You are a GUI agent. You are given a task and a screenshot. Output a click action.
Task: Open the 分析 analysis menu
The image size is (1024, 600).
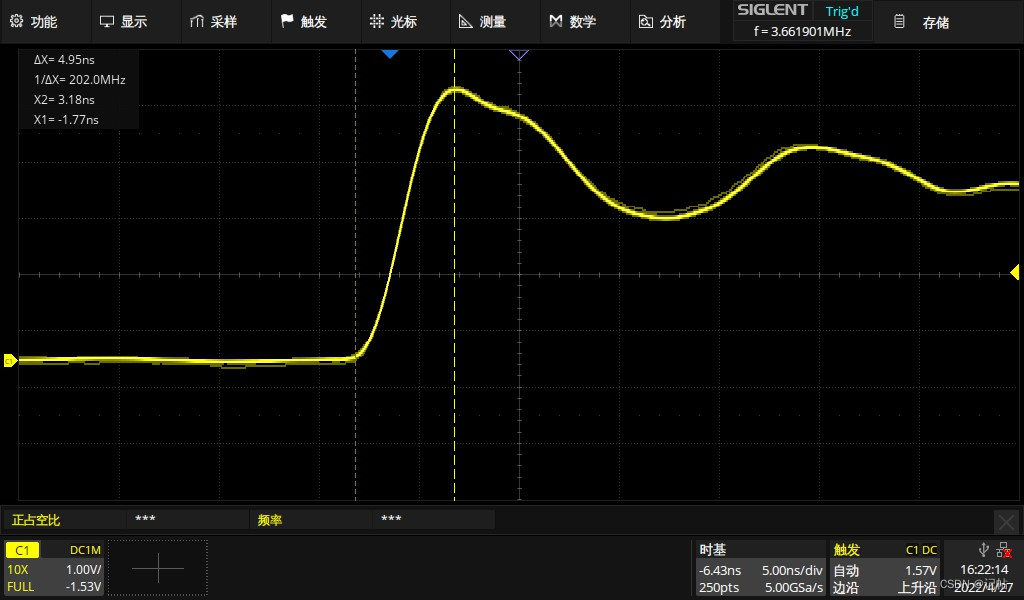coord(662,22)
